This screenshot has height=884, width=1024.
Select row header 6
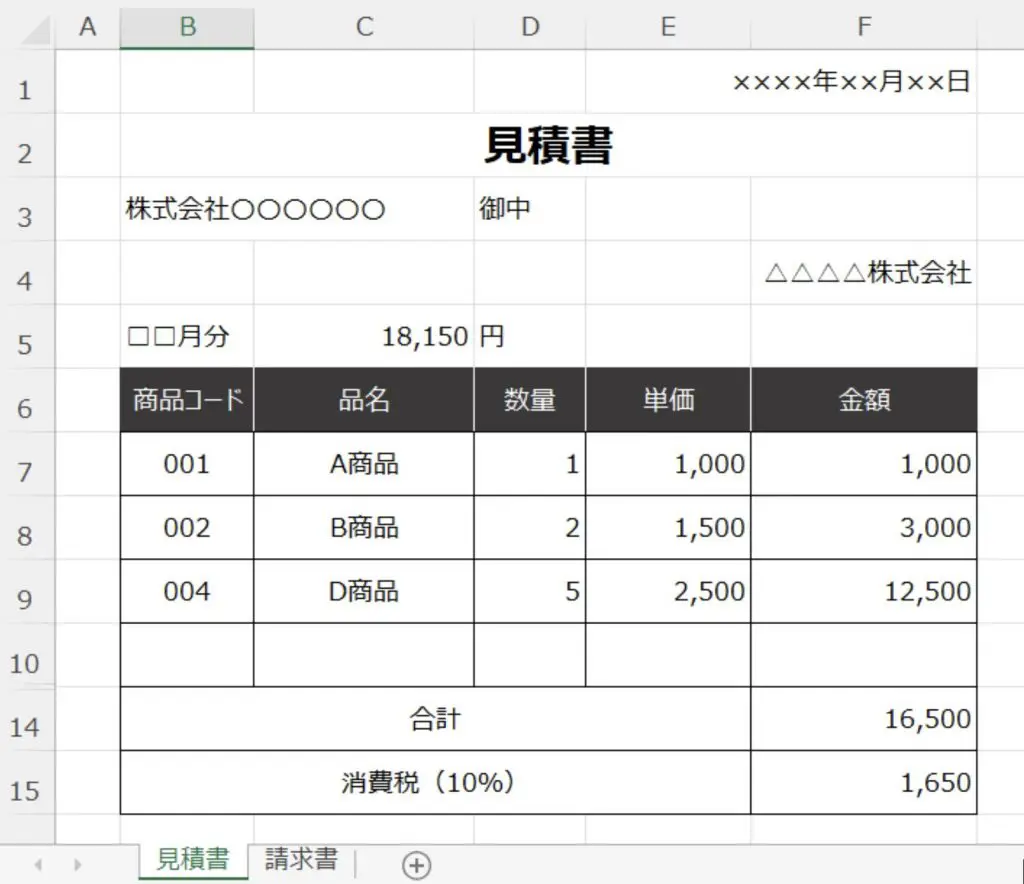25,399
